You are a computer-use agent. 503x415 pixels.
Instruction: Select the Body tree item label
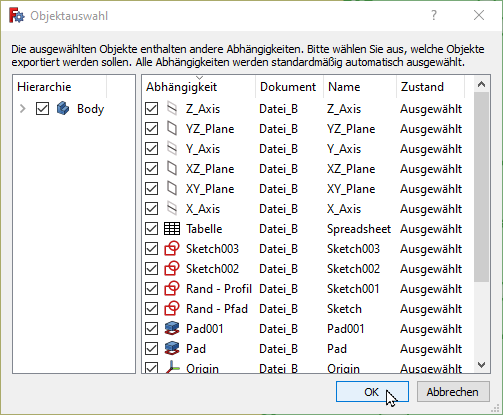90,109
